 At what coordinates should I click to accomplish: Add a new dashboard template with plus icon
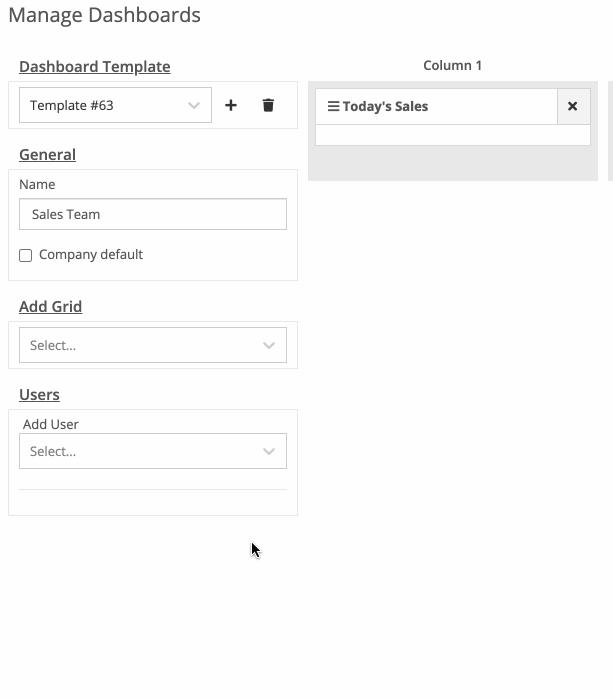pyautogui.click(x=230, y=105)
